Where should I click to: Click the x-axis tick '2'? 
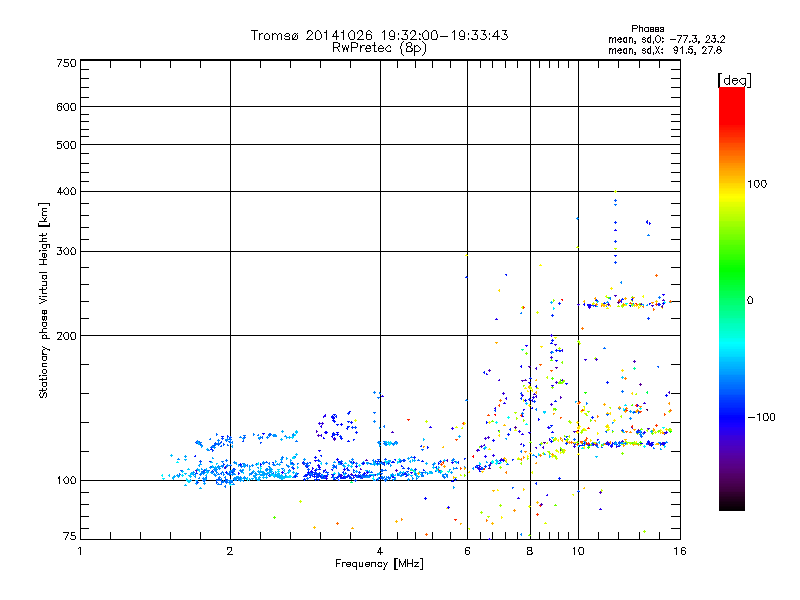tap(230, 551)
